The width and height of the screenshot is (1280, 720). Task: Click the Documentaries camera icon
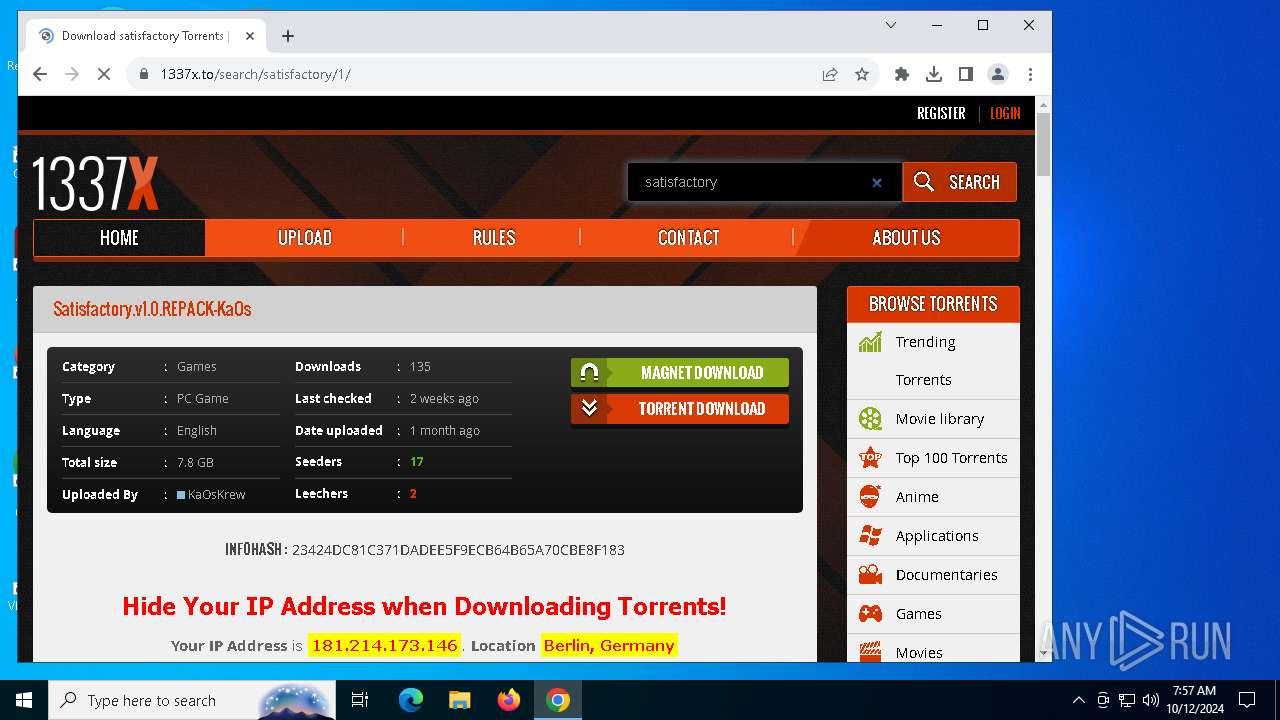pyautogui.click(x=870, y=575)
